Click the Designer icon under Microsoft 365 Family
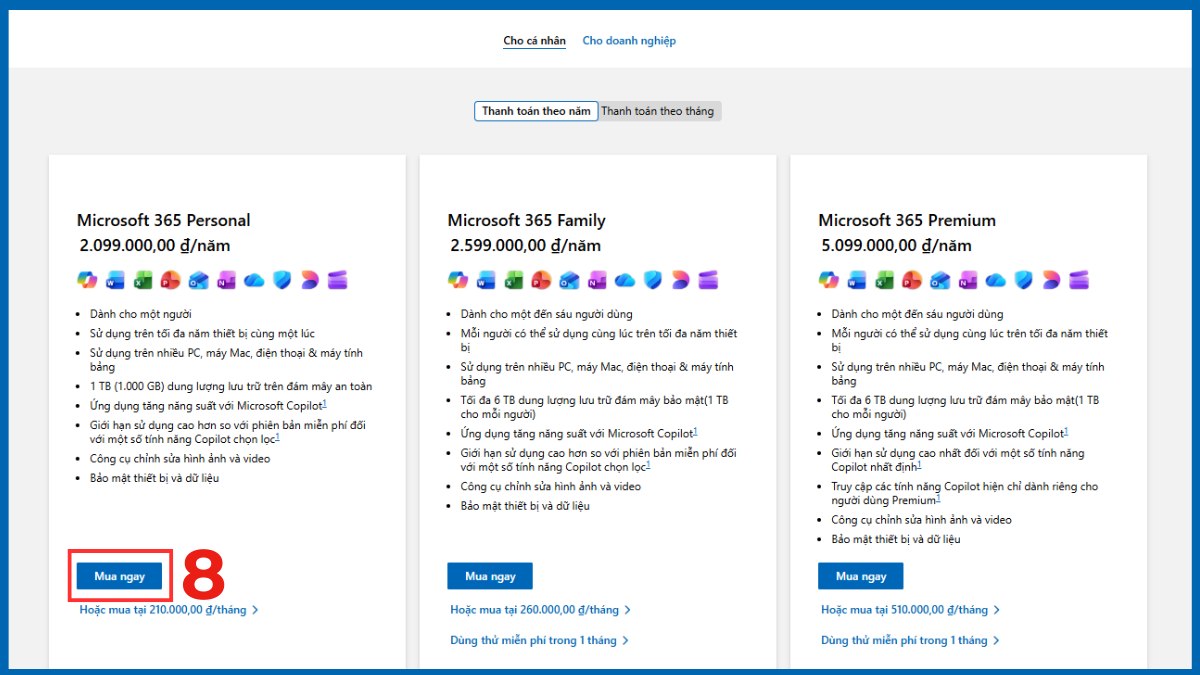 (x=680, y=279)
